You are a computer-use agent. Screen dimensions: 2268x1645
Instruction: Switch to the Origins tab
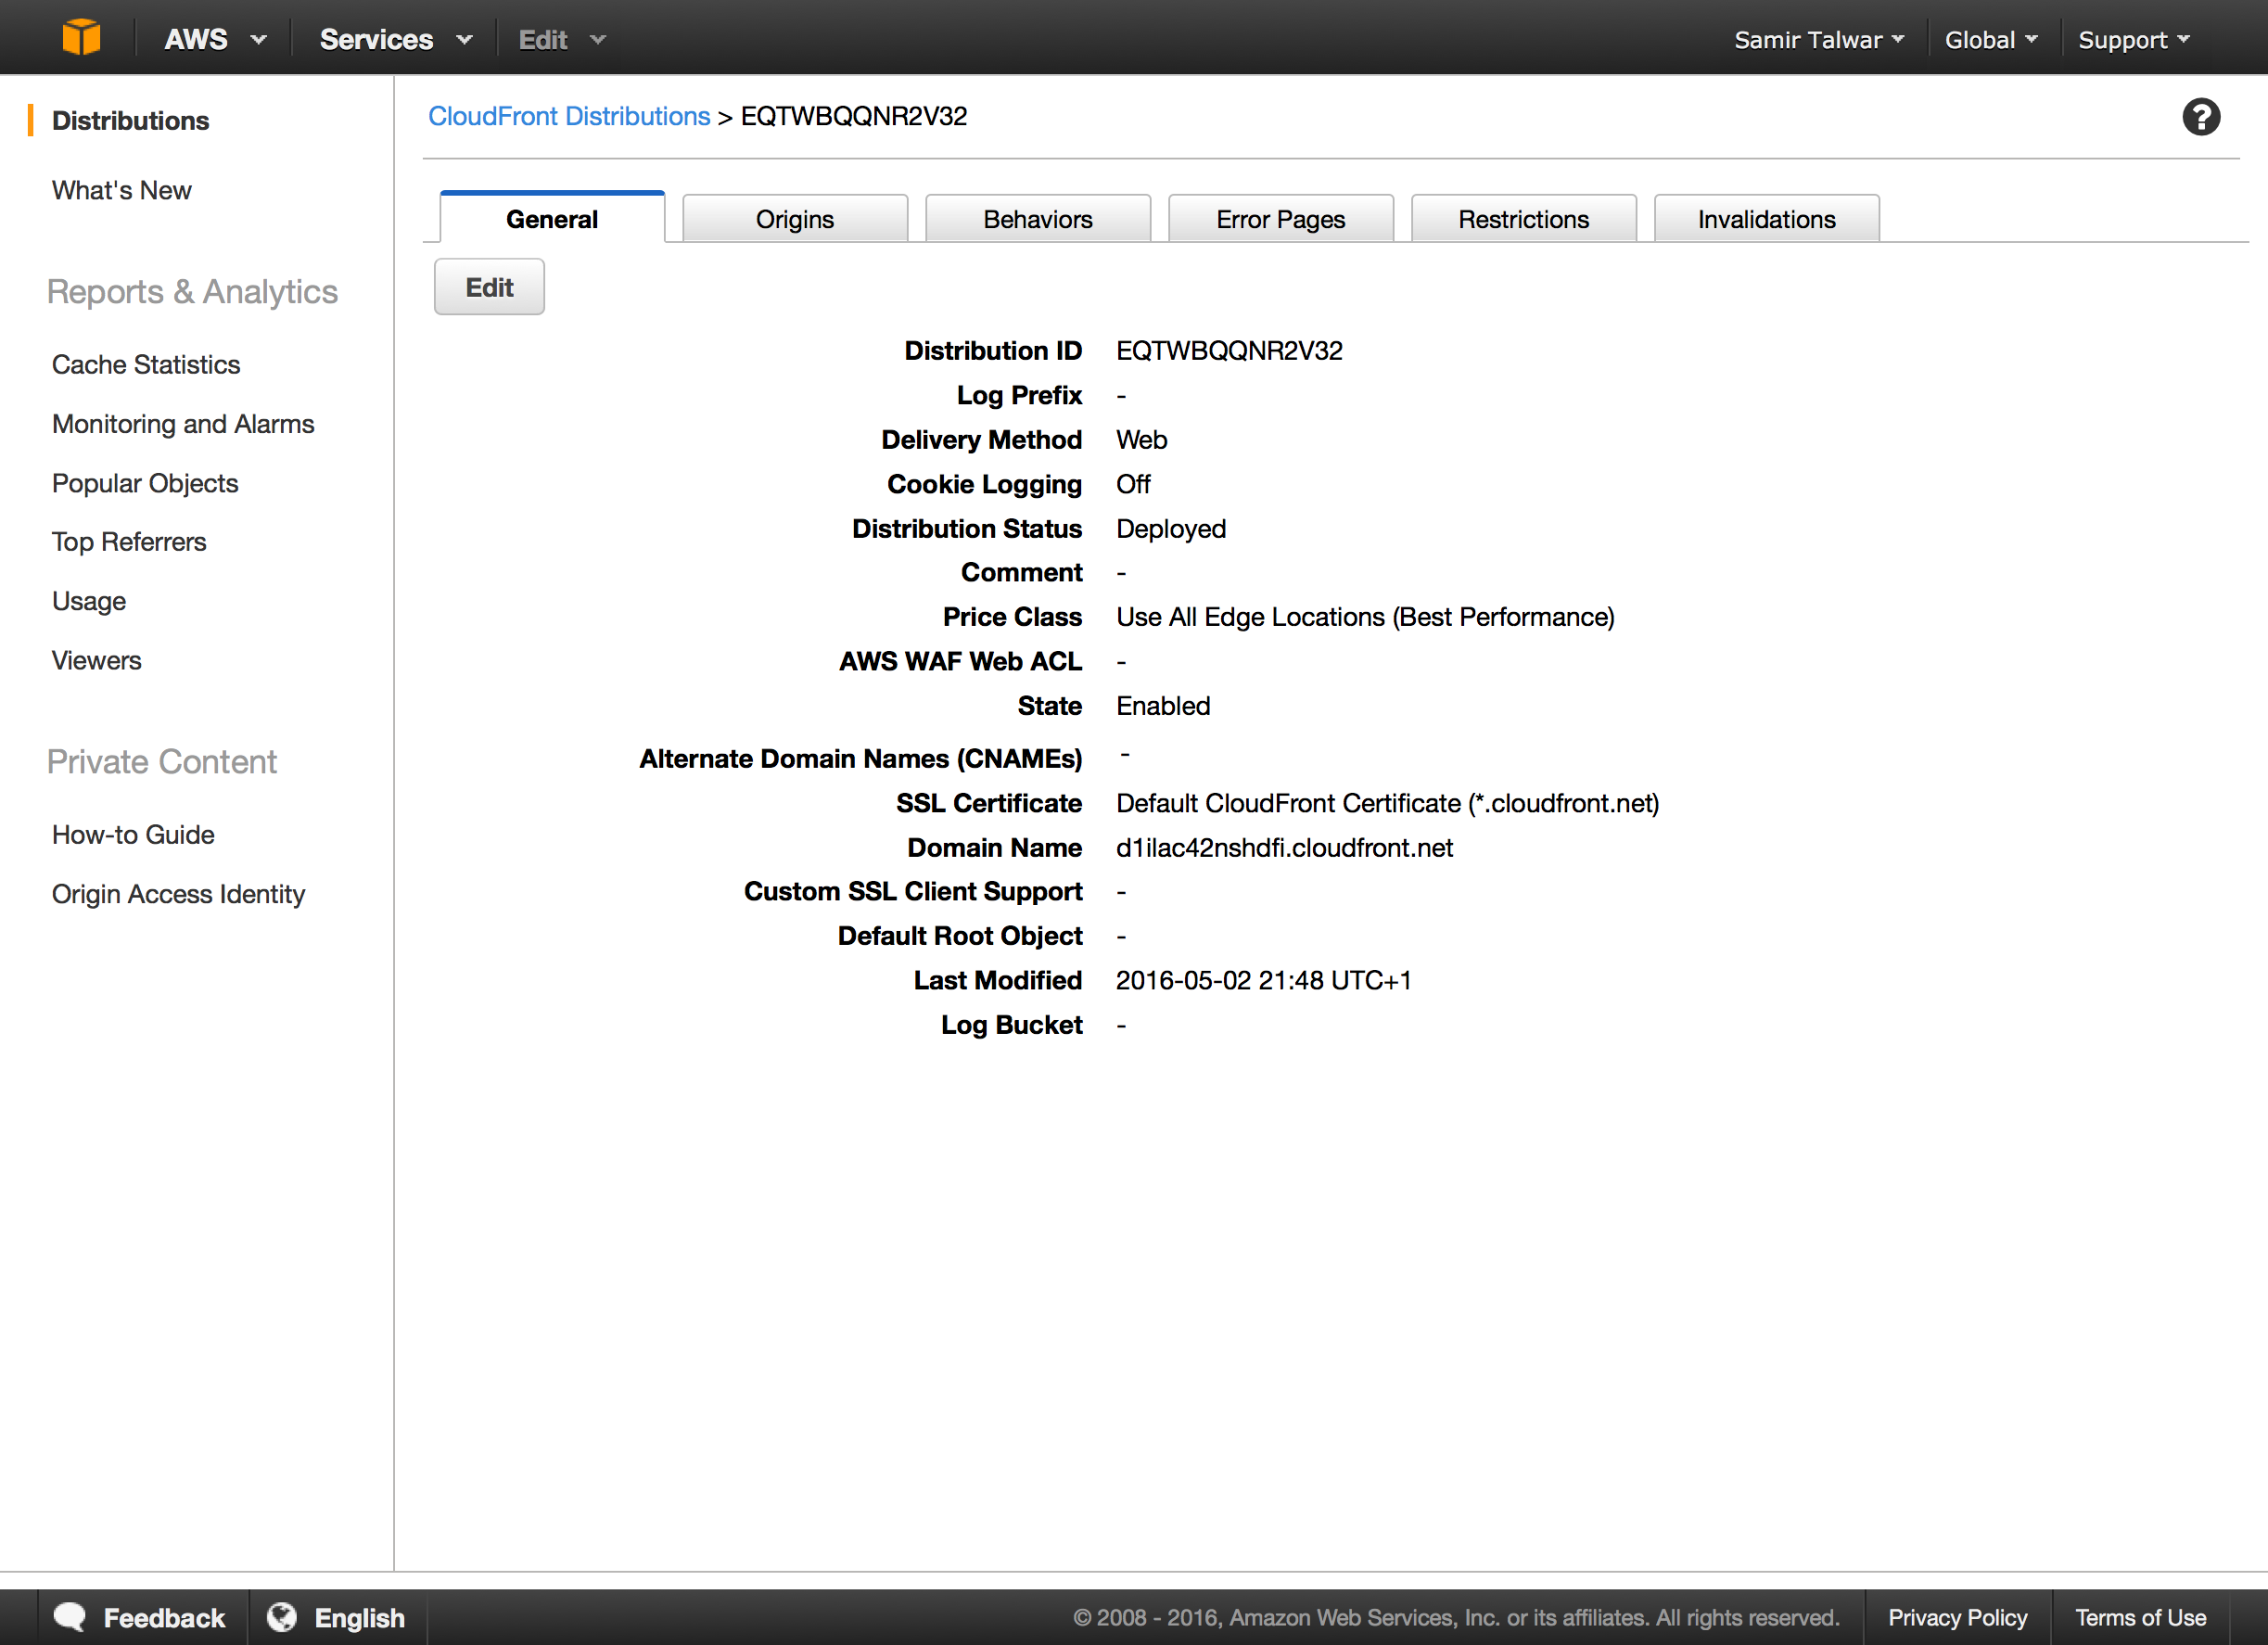794,219
